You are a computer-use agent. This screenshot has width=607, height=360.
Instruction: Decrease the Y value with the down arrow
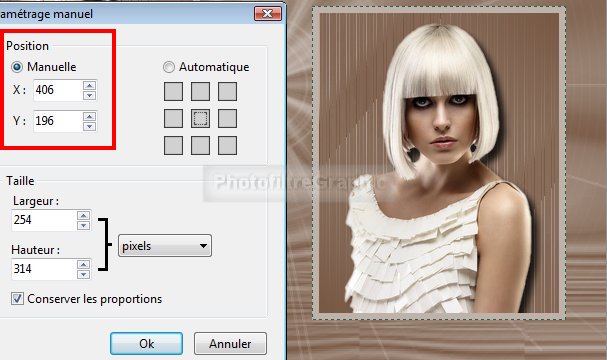[x=89, y=126]
